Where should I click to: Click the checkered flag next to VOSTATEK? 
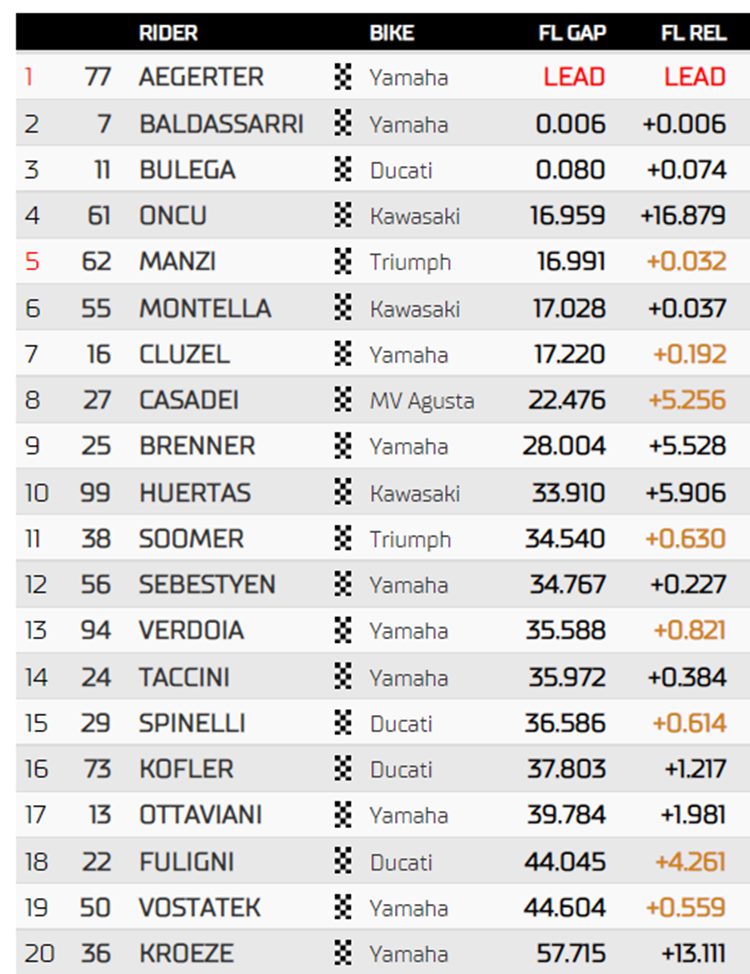[343, 908]
